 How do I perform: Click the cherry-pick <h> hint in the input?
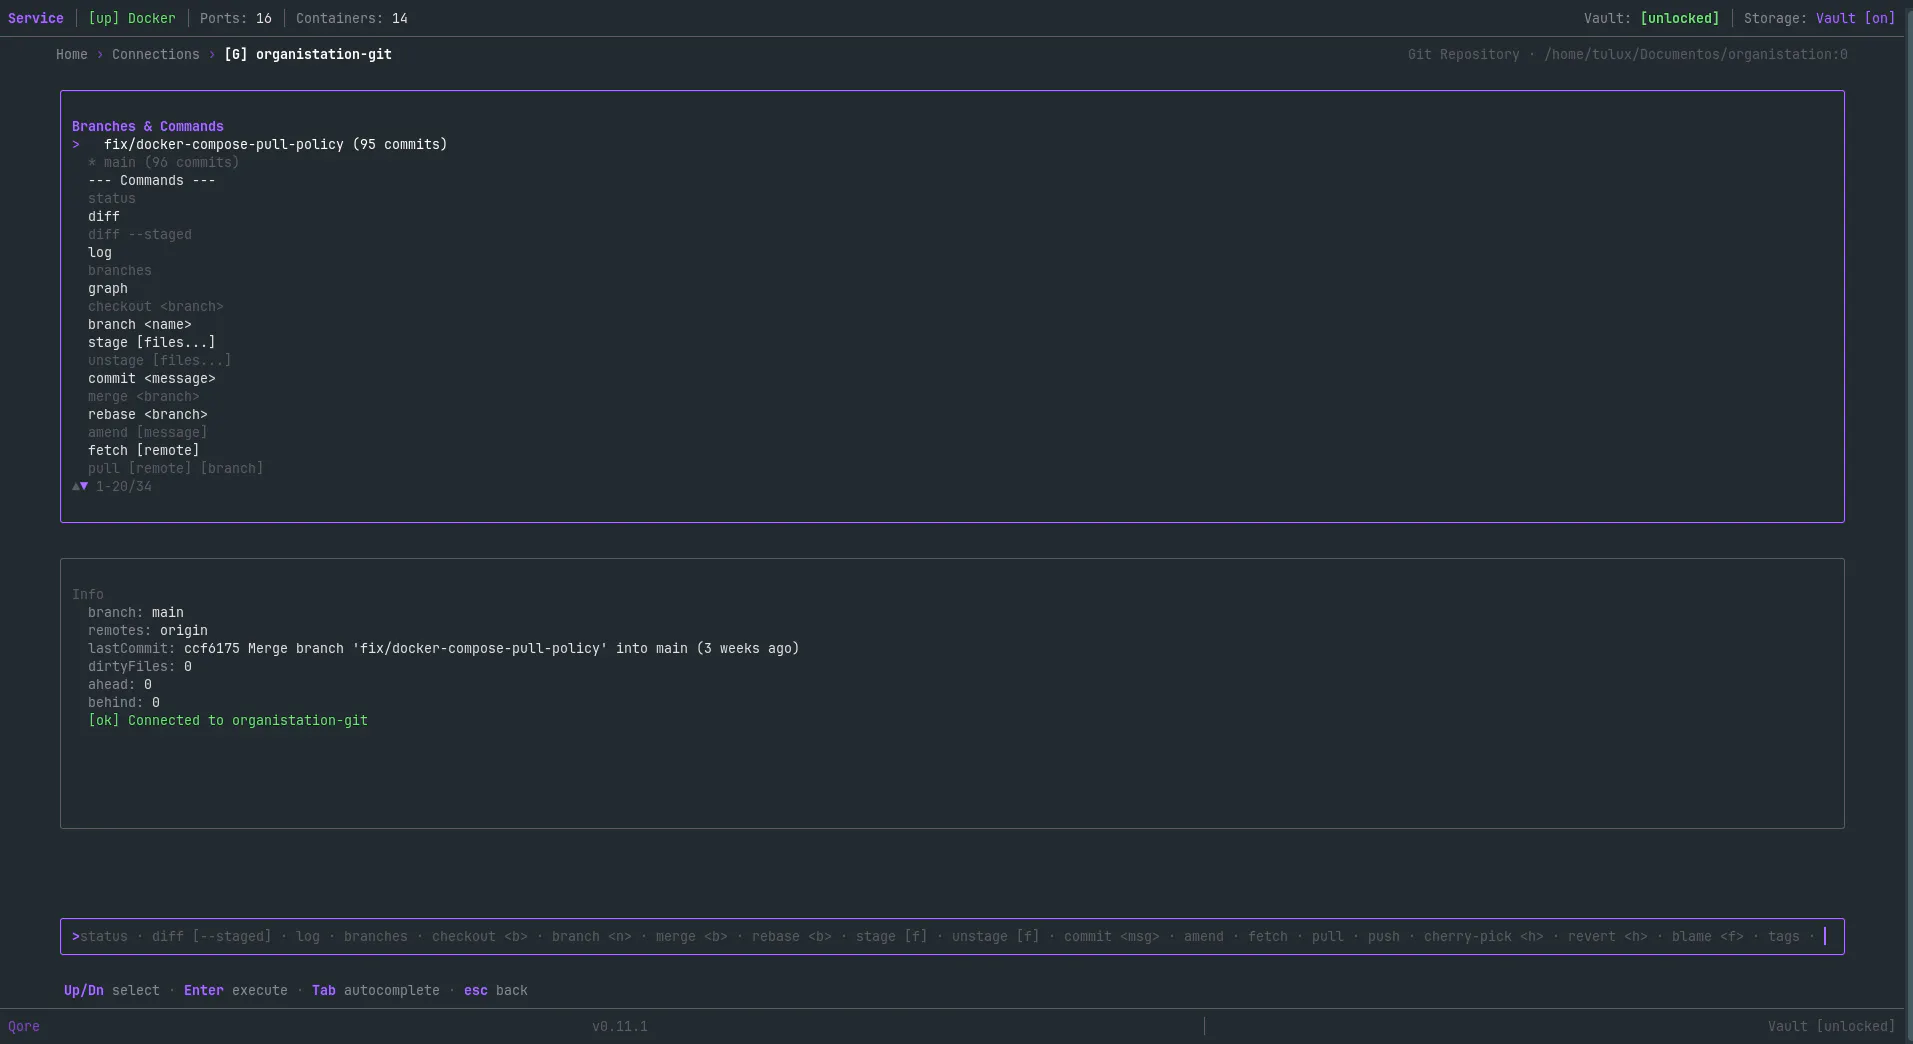1483,936
